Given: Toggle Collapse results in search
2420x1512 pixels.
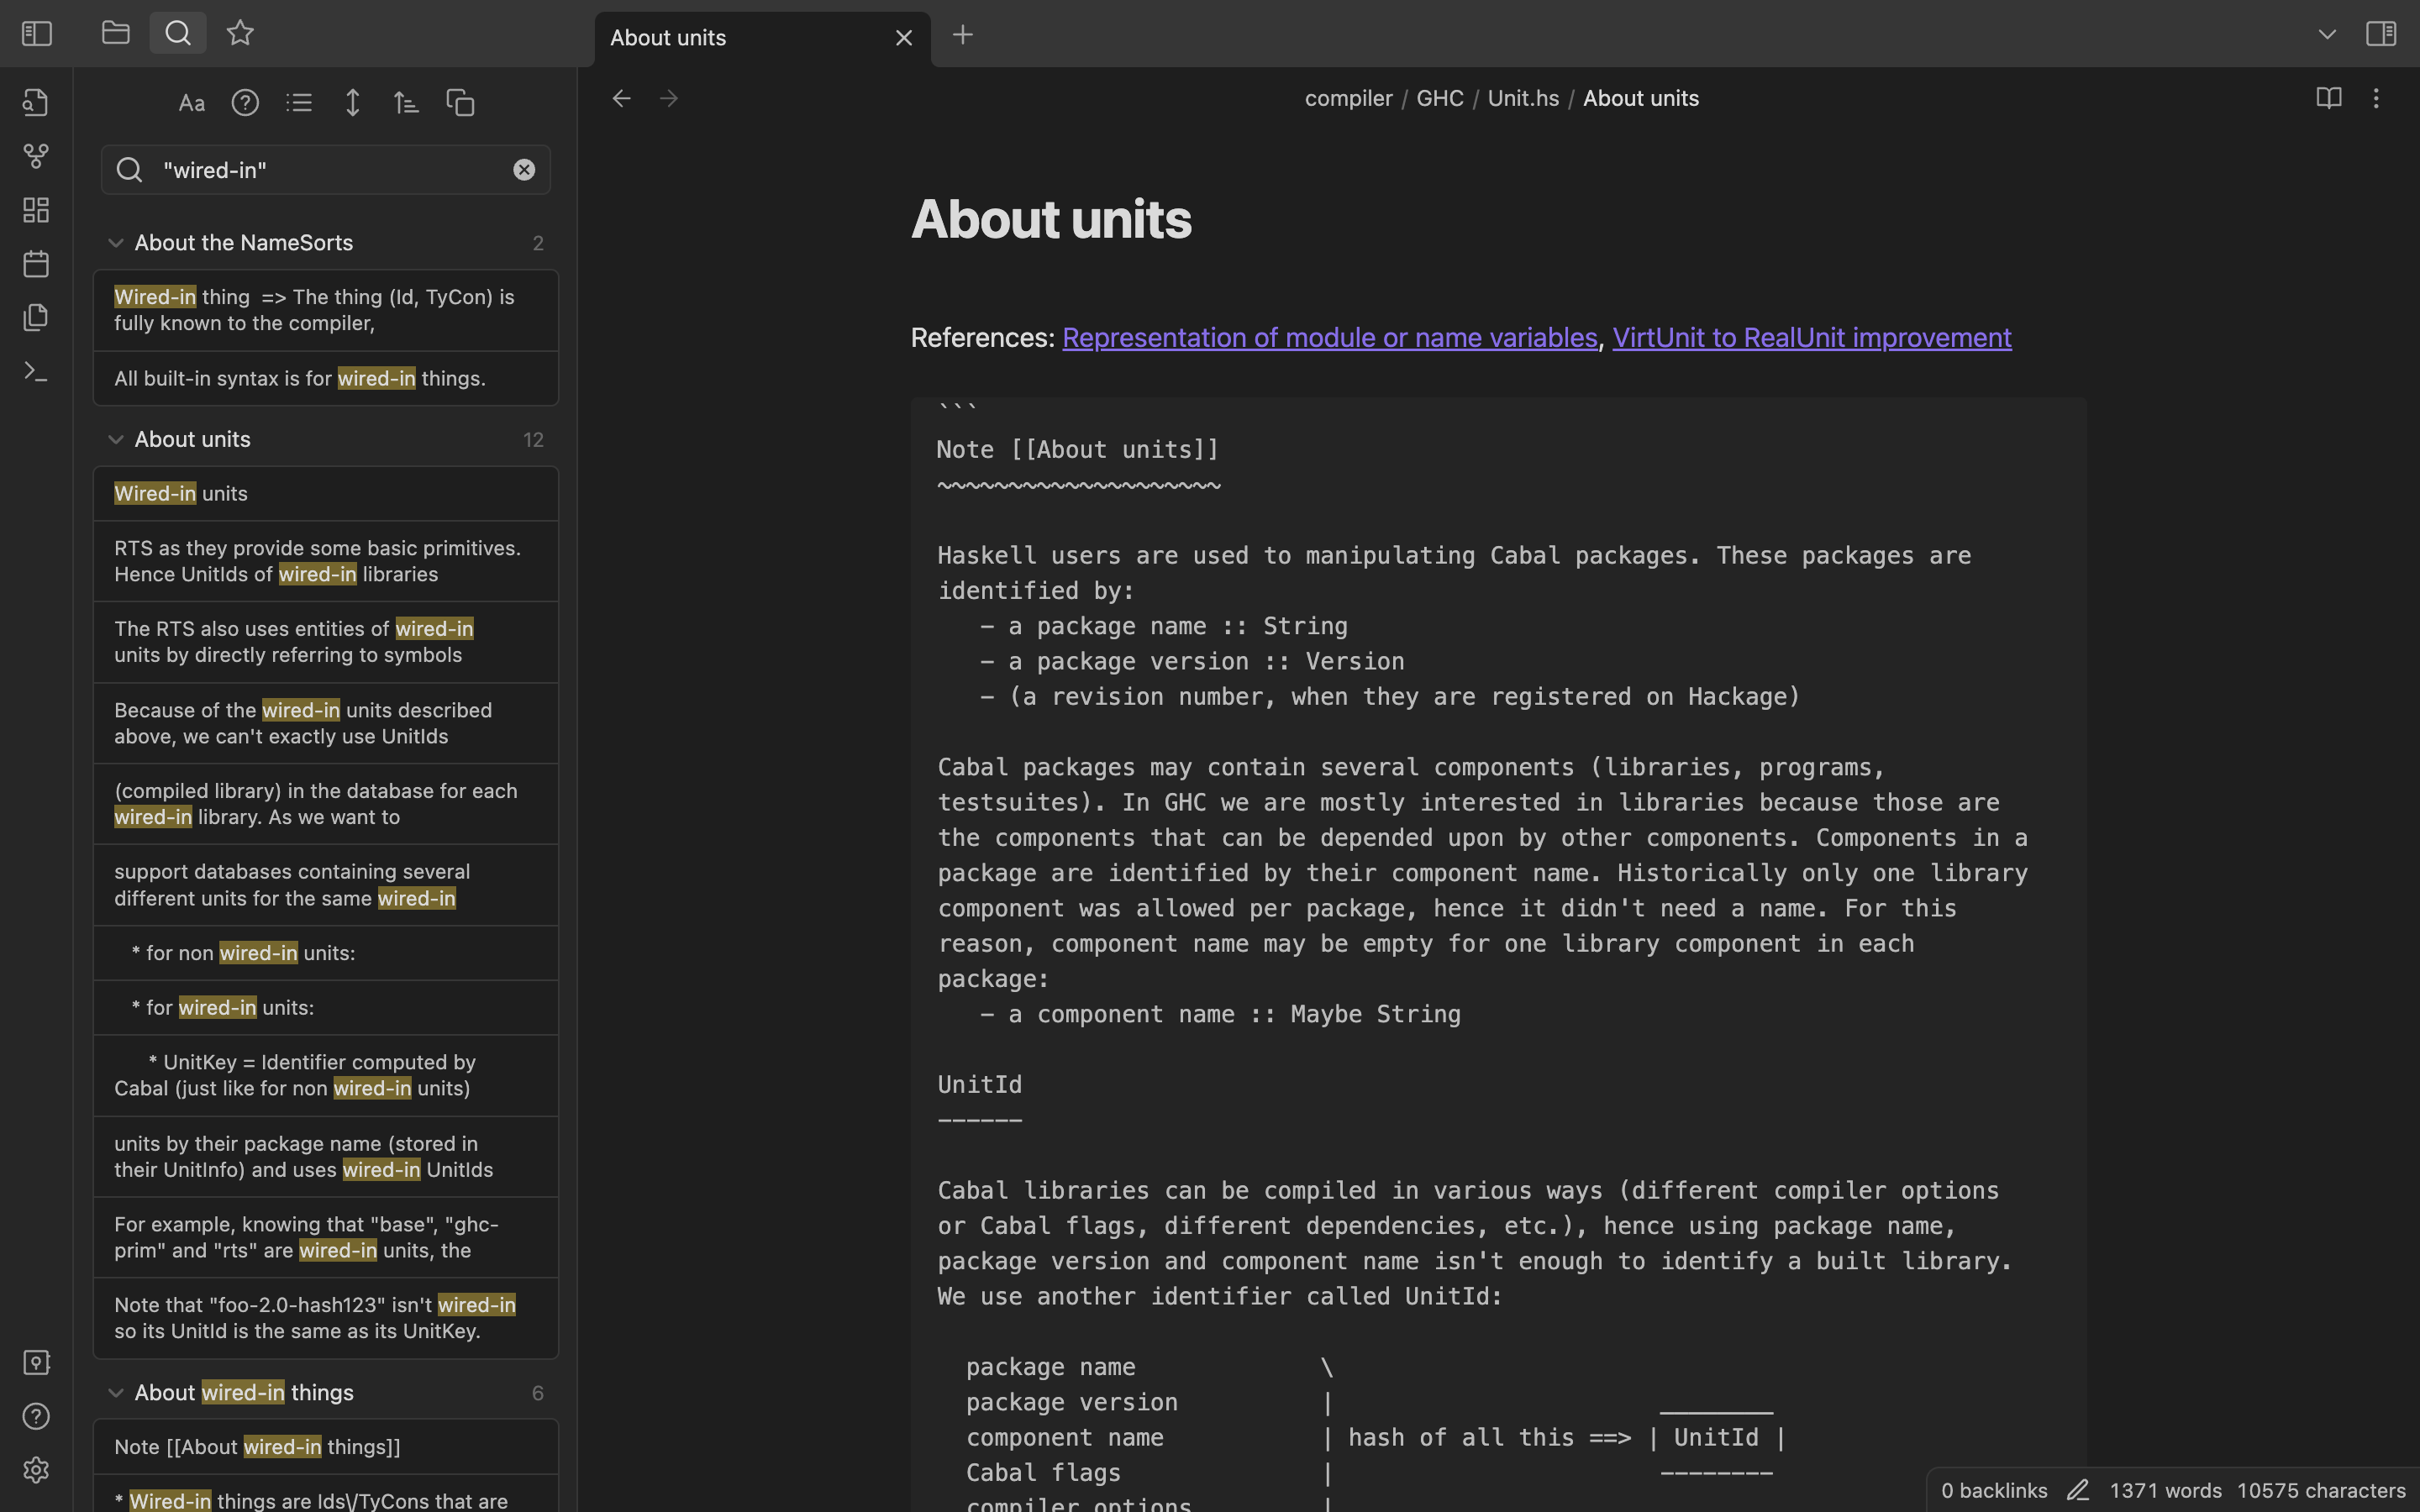Looking at the screenshot, I should [299, 103].
